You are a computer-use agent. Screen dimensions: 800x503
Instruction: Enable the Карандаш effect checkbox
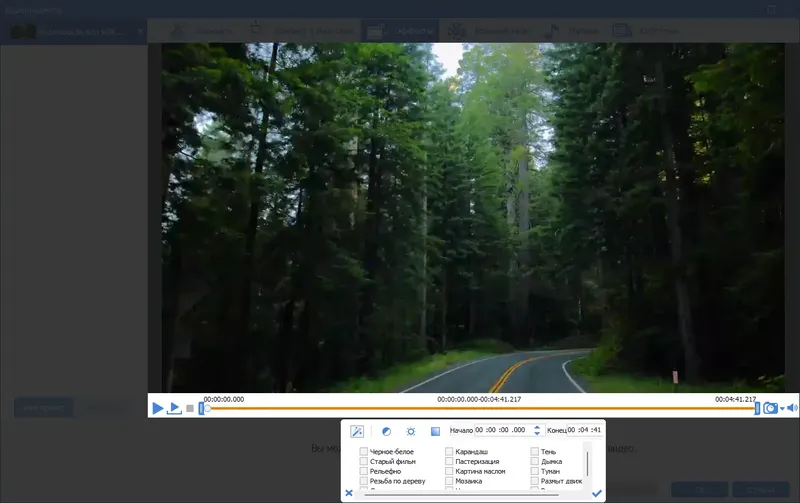(449, 451)
